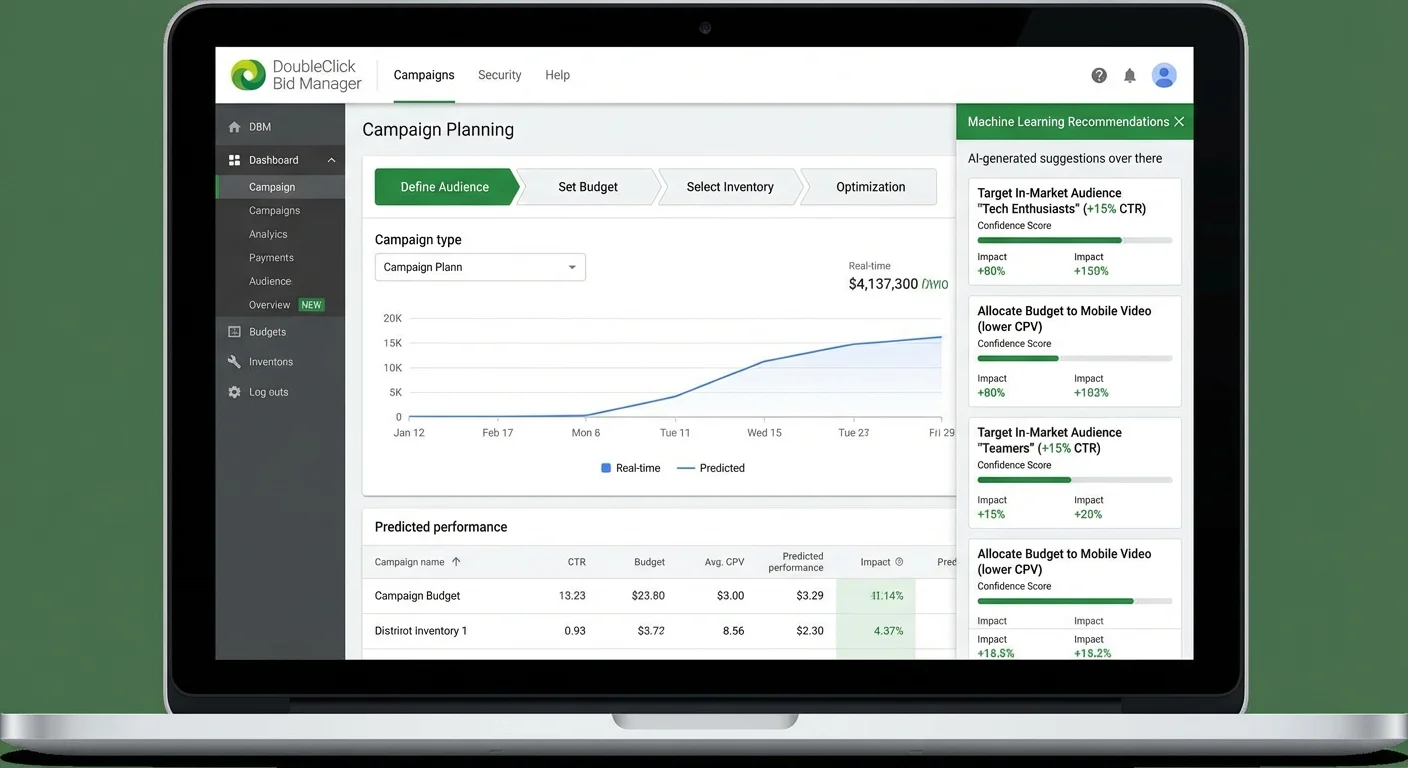
Task: Open the Security tab
Action: [500, 75]
